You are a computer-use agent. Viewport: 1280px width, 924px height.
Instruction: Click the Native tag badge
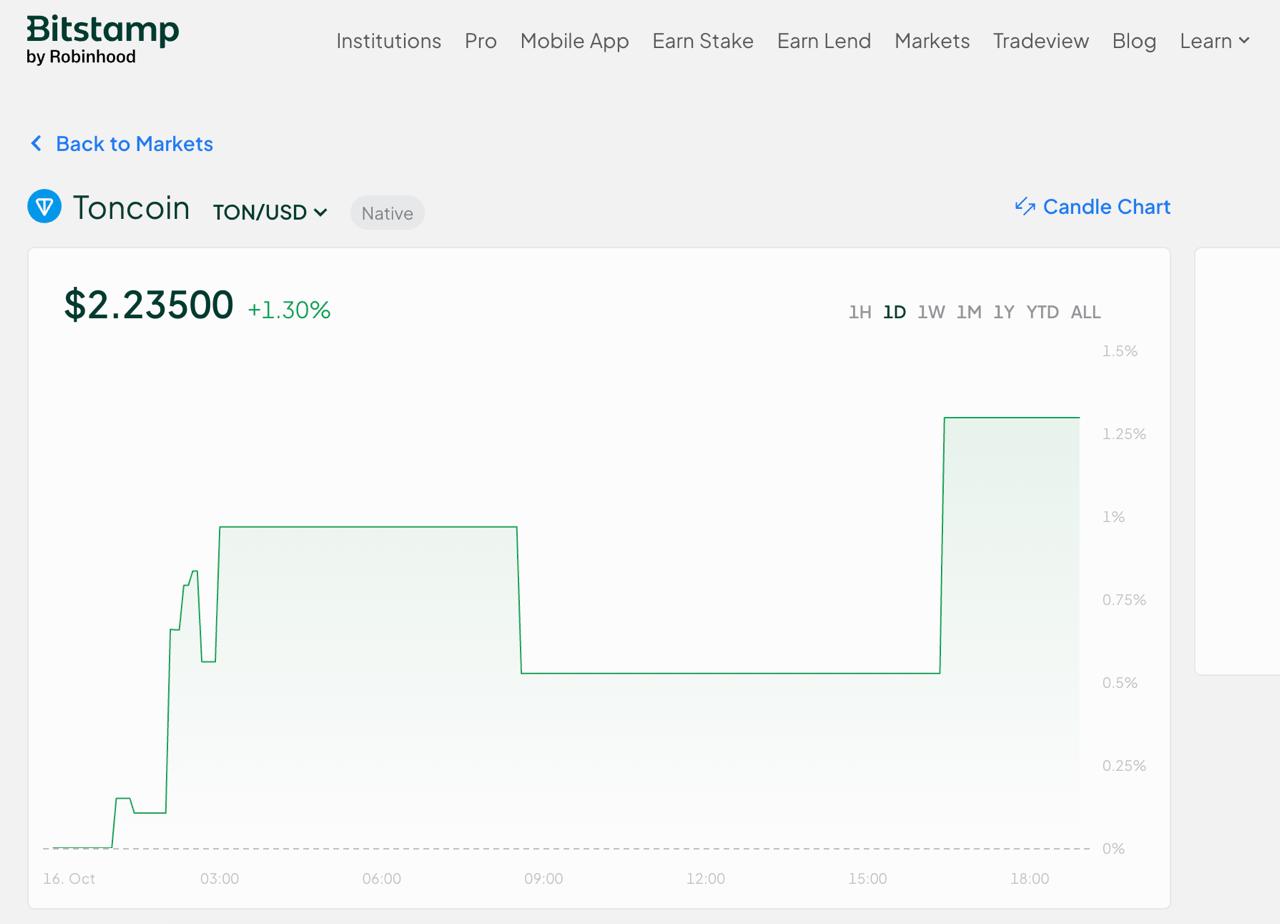pos(387,213)
